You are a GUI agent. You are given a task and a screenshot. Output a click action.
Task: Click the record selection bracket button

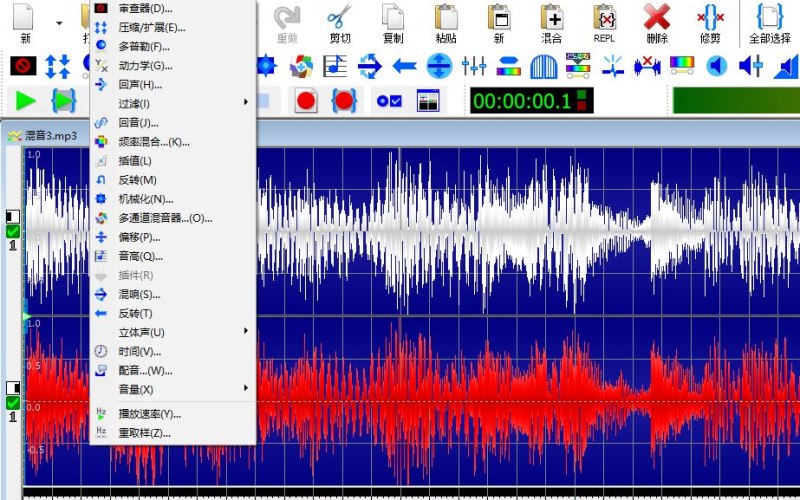click(x=344, y=101)
